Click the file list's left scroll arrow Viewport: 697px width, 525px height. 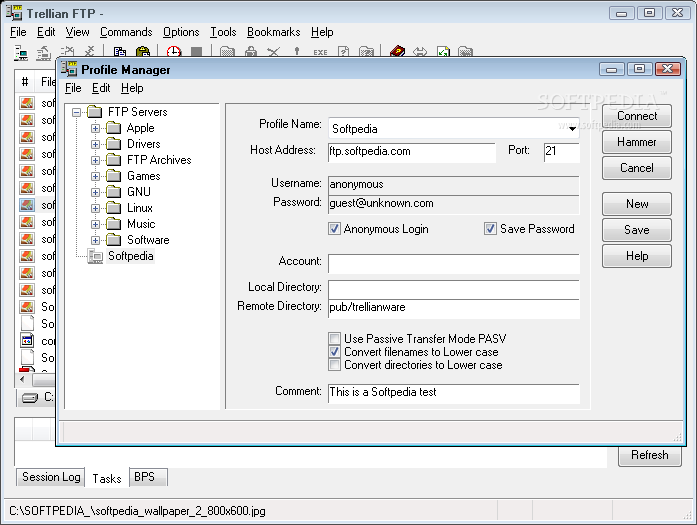[x=23, y=380]
